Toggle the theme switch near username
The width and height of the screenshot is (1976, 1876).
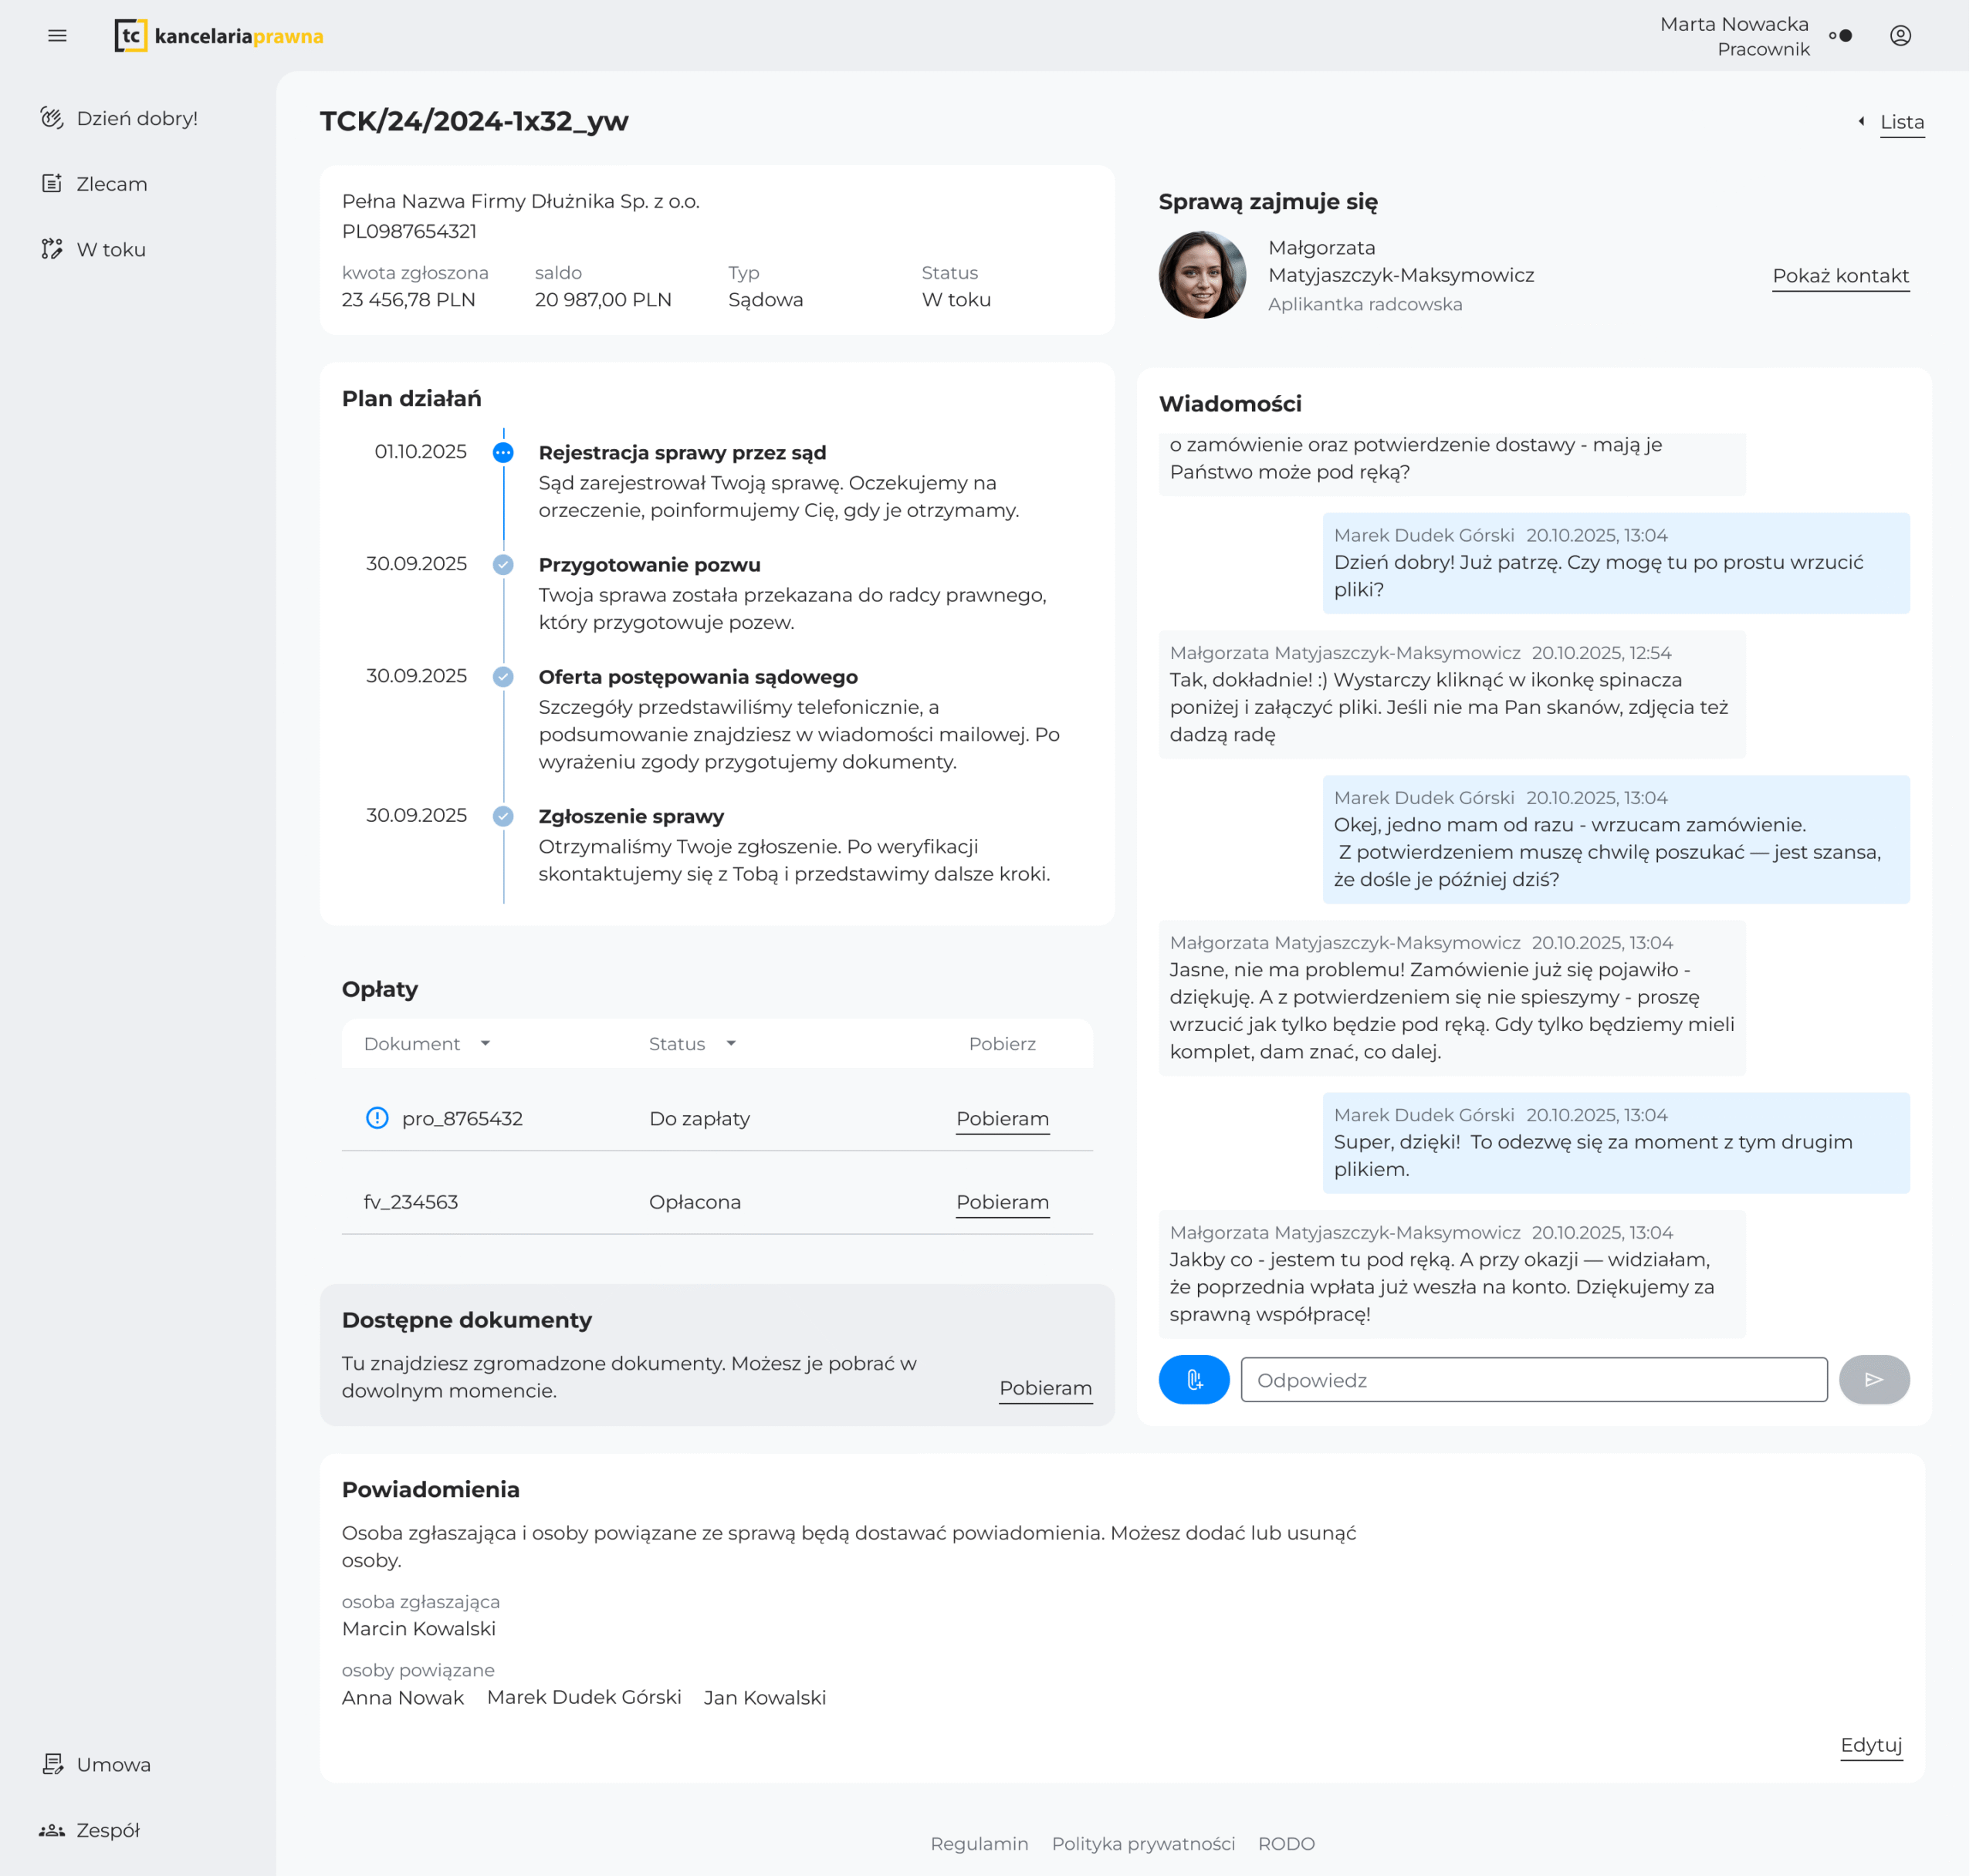click(x=1840, y=36)
